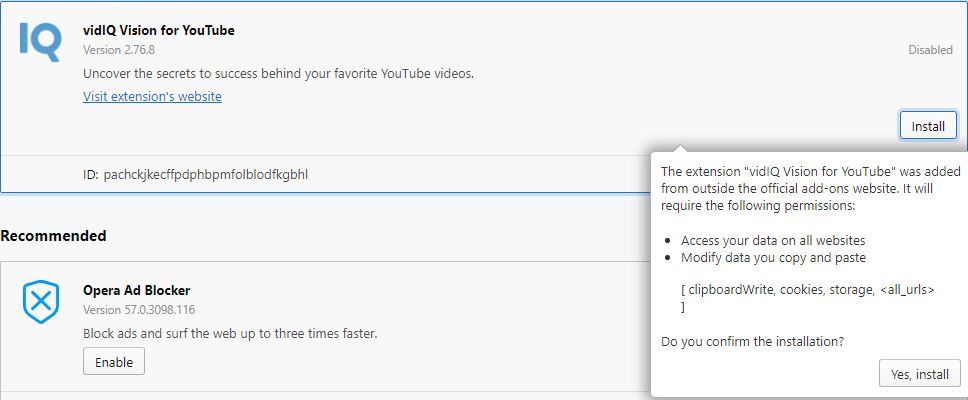Click the Opera Ad Blocker shield icon
This screenshot has width=968, height=400.
pyautogui.click(x=41, y=302)
